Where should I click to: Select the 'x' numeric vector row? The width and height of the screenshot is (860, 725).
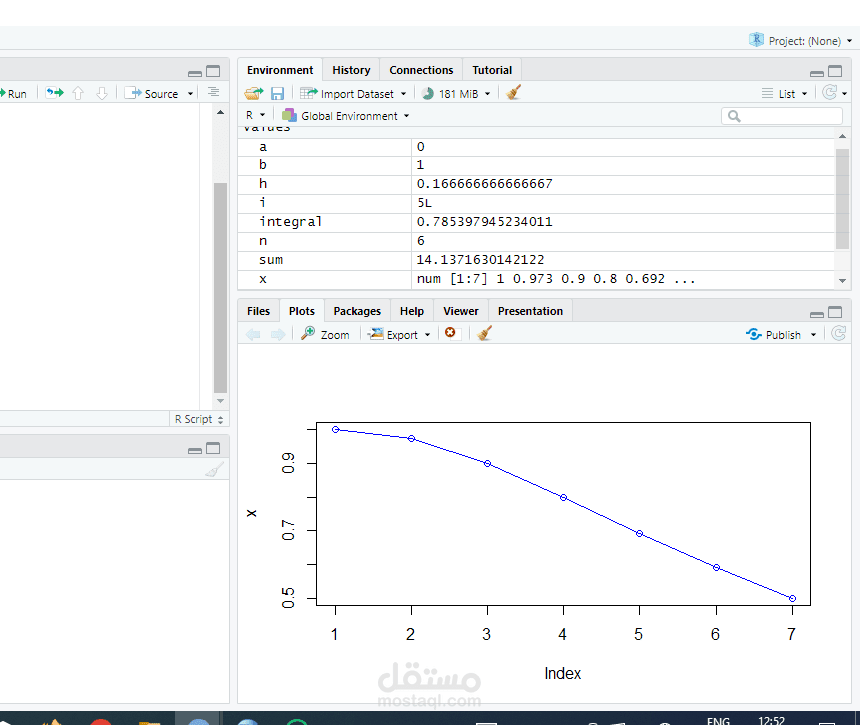pos(536,279)
